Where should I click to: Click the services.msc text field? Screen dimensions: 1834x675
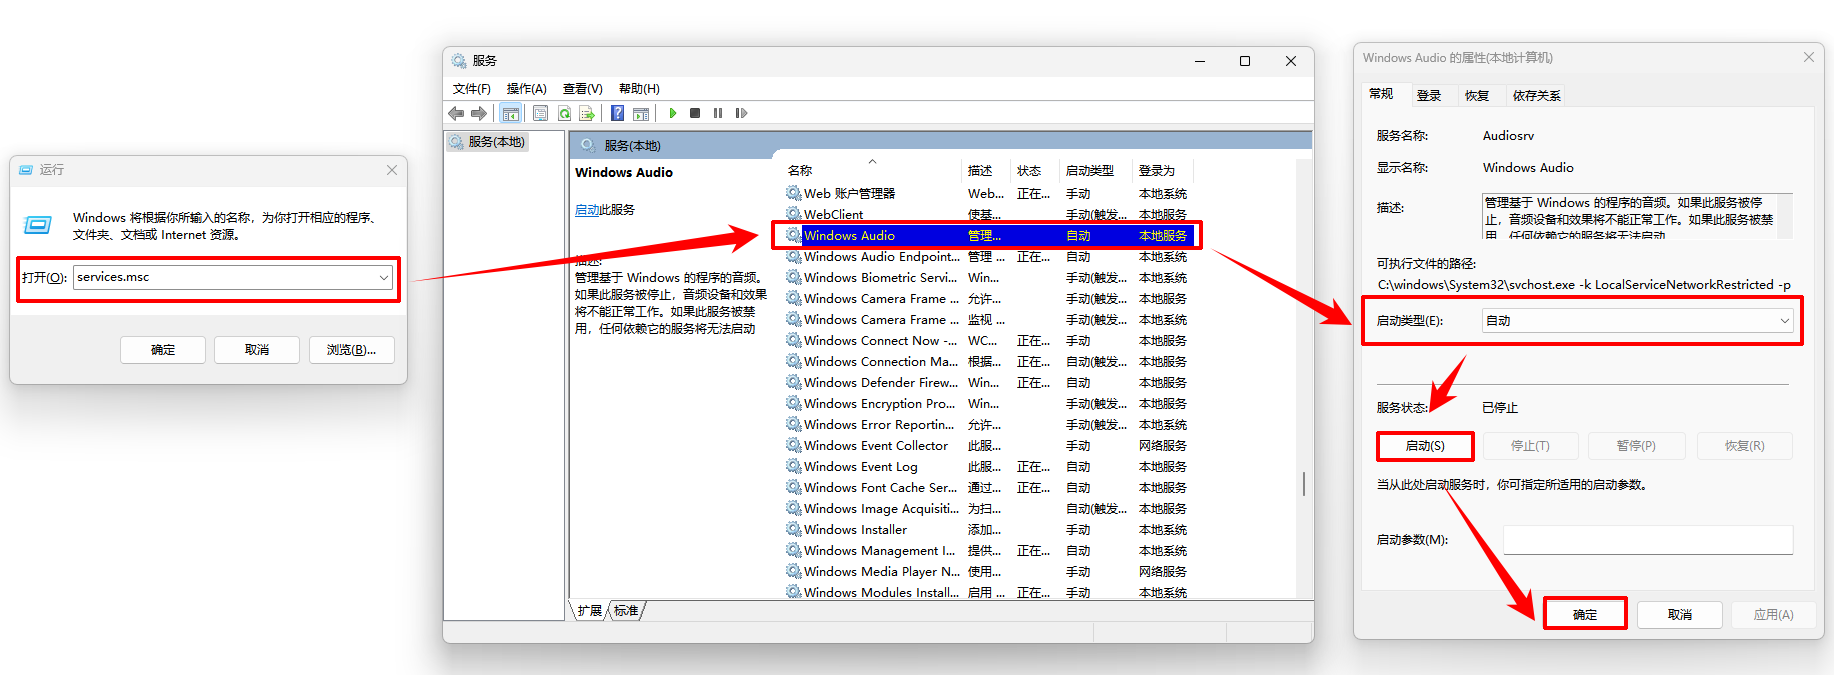(x=224, y=278)
